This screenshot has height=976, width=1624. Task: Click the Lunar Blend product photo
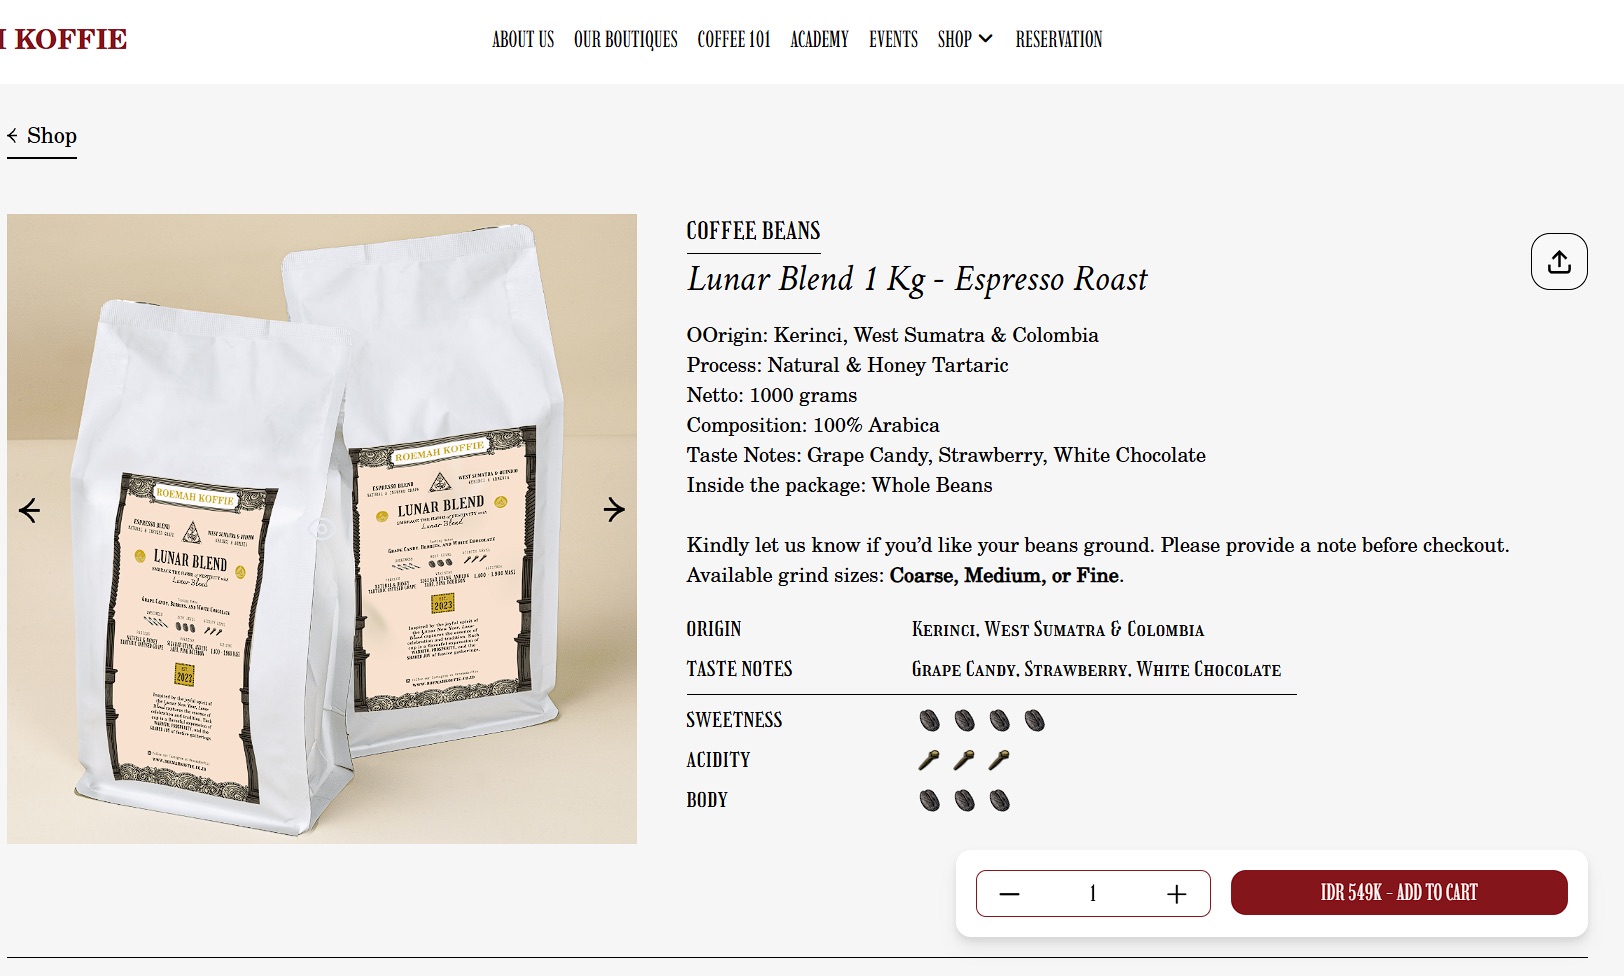pyautogui.click(x=322, y=529)
